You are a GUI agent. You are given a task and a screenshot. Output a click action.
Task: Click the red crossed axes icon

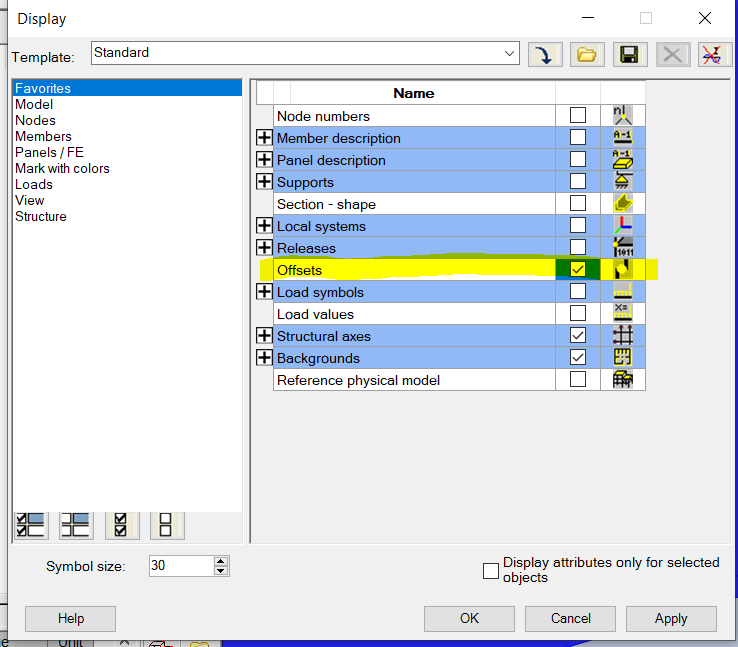coord(714,55)
